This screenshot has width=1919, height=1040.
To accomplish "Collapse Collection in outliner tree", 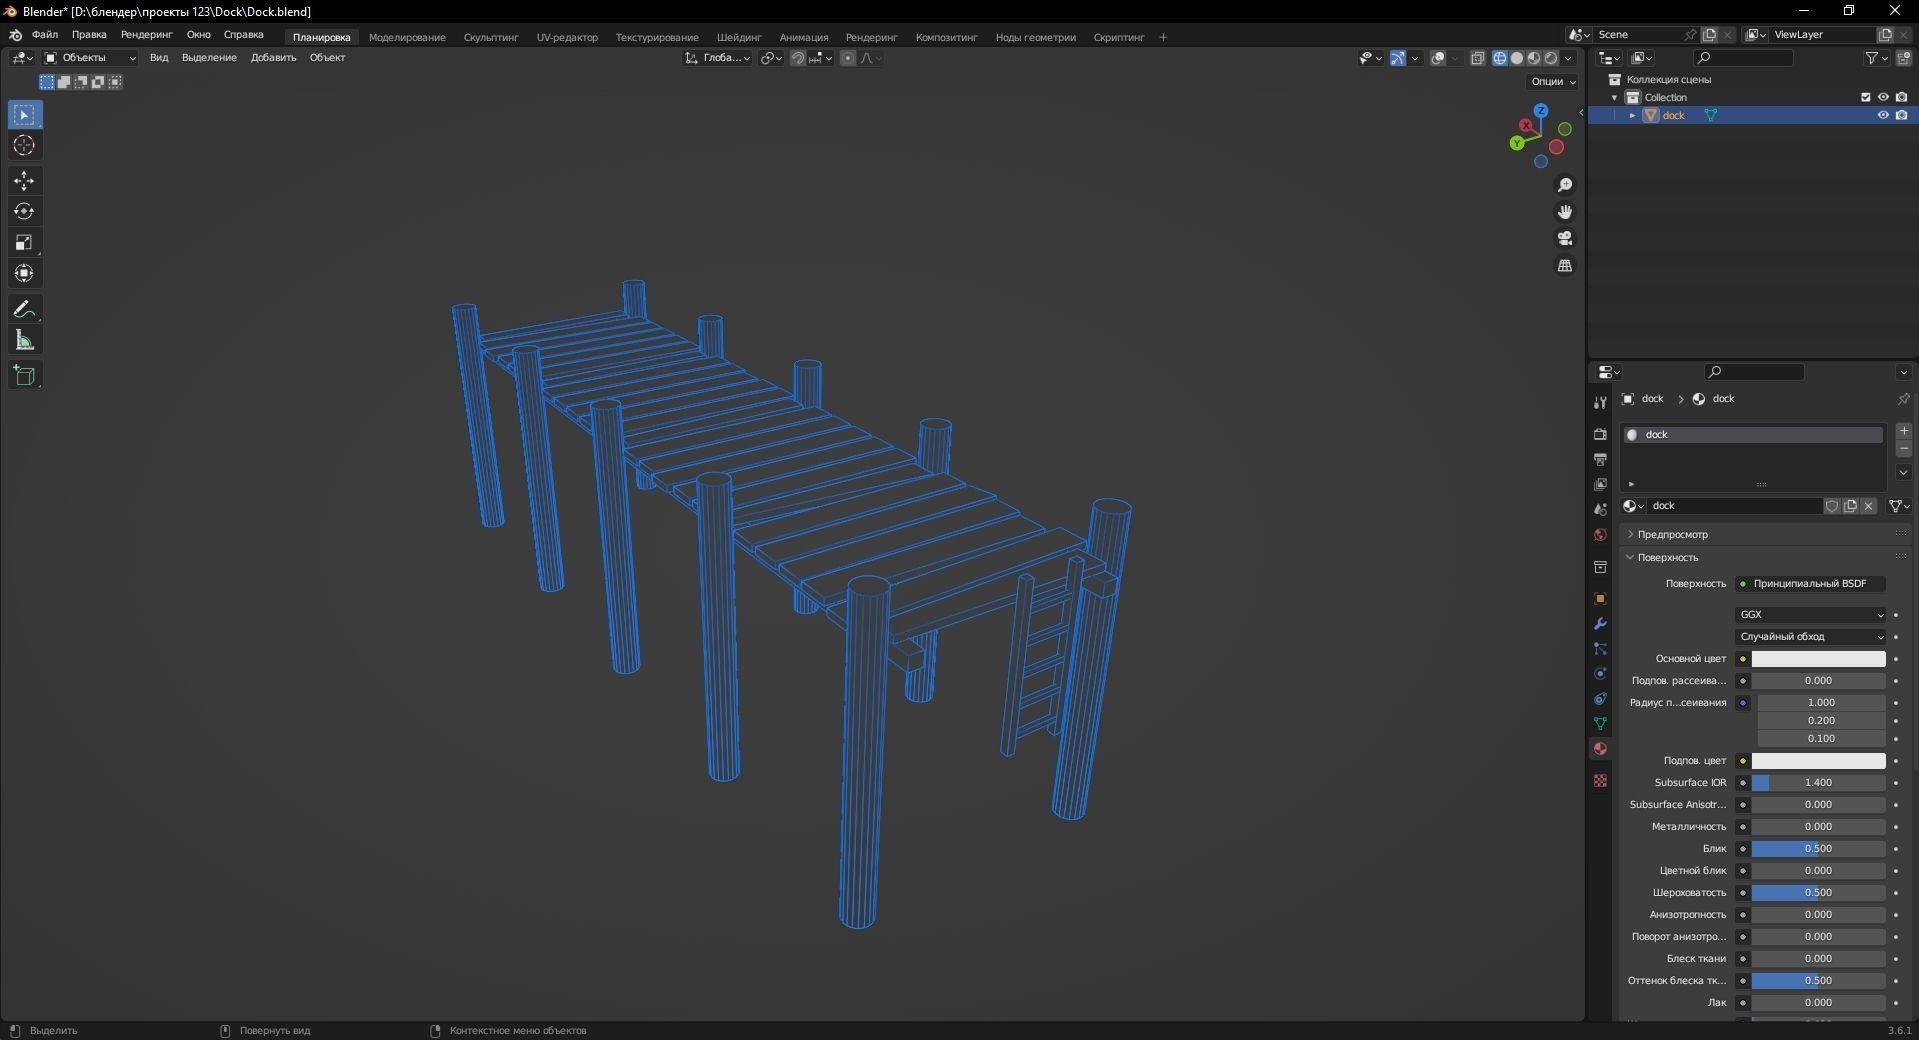I will click(x=1614, y=97).
